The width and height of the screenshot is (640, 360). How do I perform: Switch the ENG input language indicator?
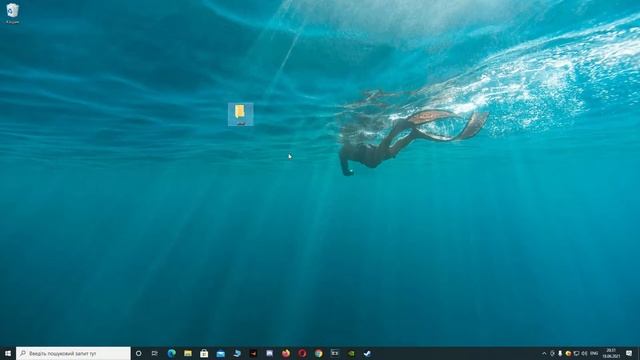(594, 353)
